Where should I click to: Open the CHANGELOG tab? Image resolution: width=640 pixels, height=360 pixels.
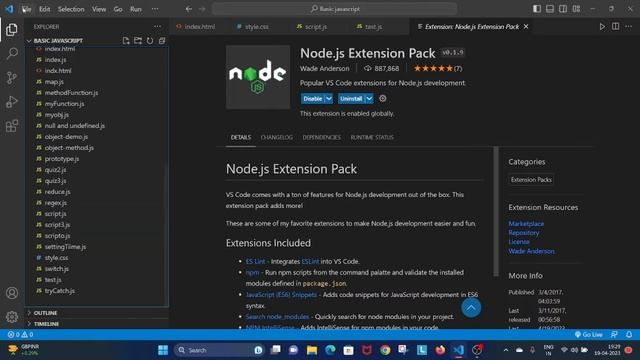pyautogui.click(x=277, y=138)
